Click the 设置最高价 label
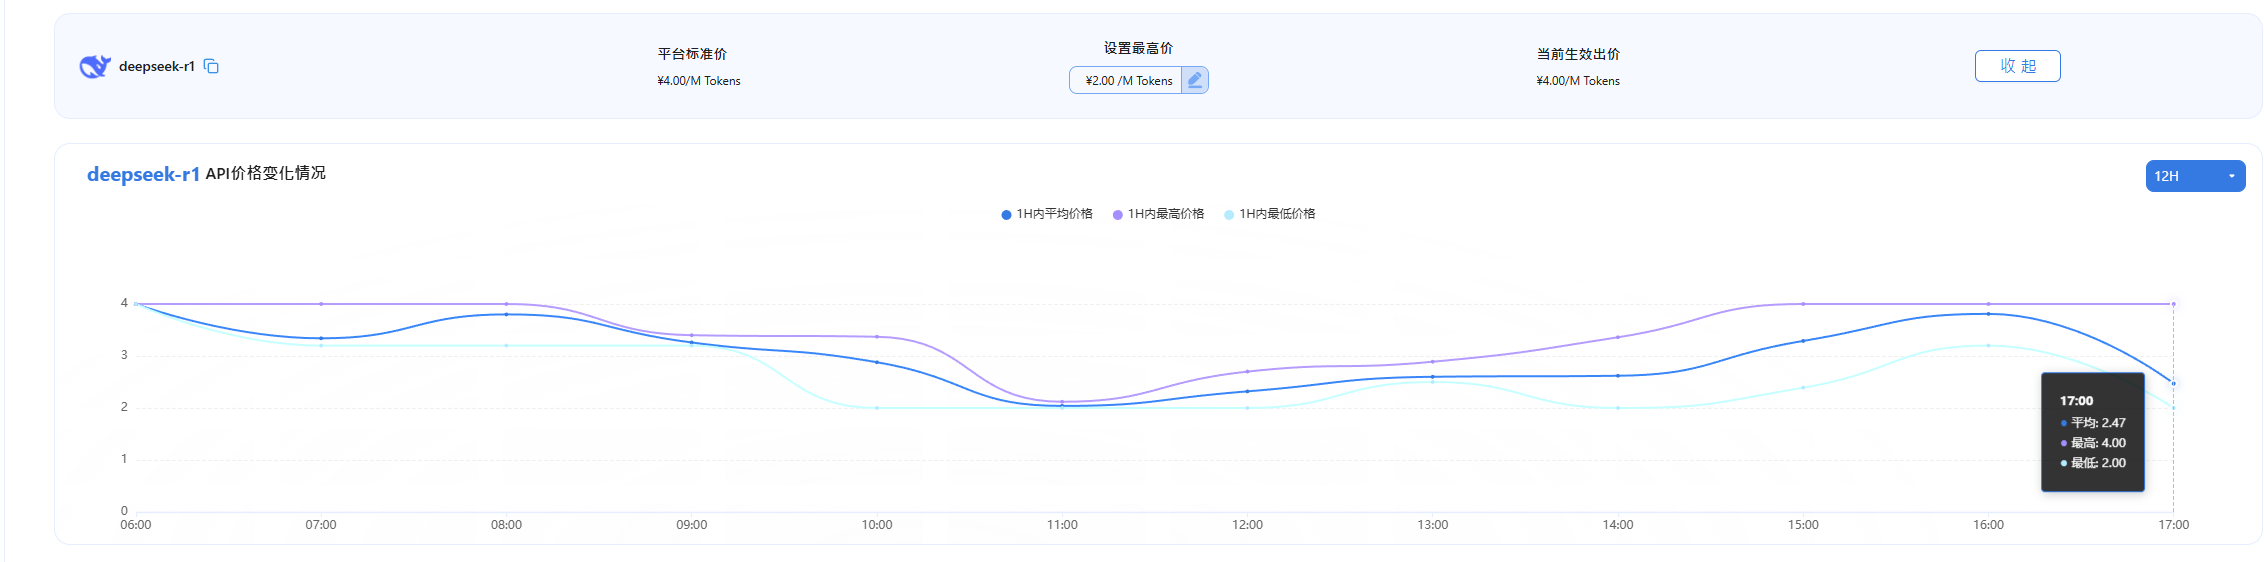Image resolution: width=2264 pixels, height=562 pixels. click(x=1138, y=48)
